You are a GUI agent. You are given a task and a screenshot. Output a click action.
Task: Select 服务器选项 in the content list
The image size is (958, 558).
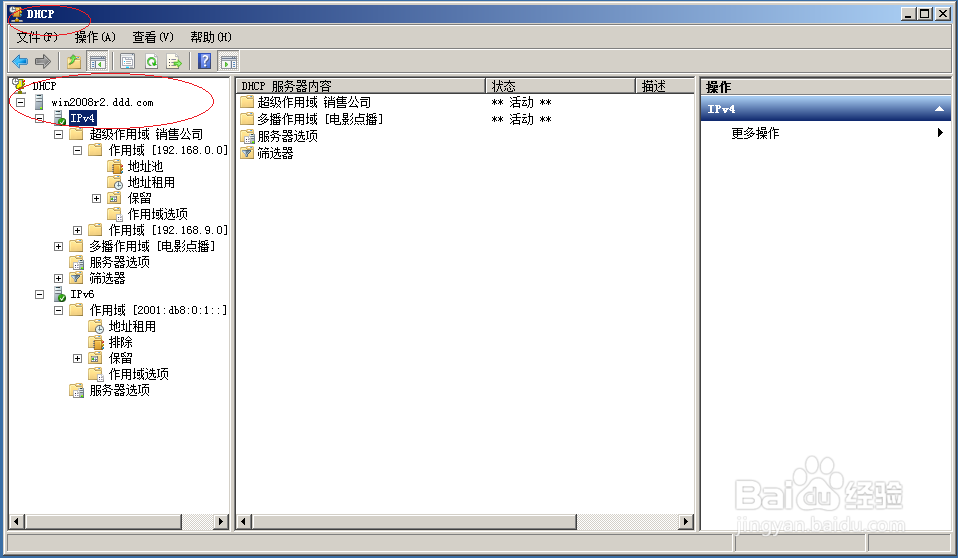tap(287, 136)
